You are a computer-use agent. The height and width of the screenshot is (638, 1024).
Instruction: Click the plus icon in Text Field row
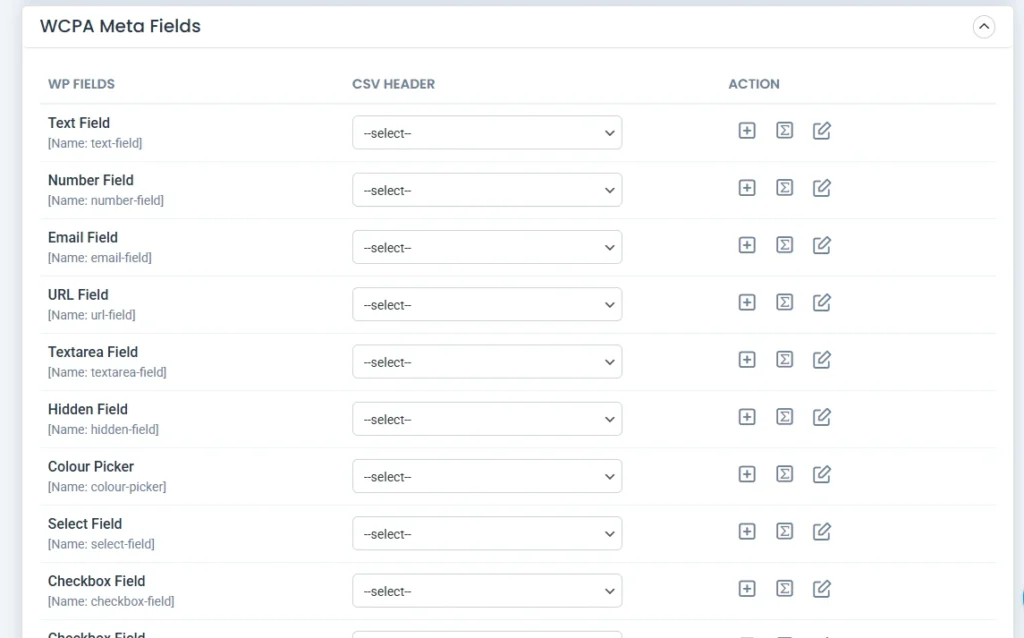point(746,131)
